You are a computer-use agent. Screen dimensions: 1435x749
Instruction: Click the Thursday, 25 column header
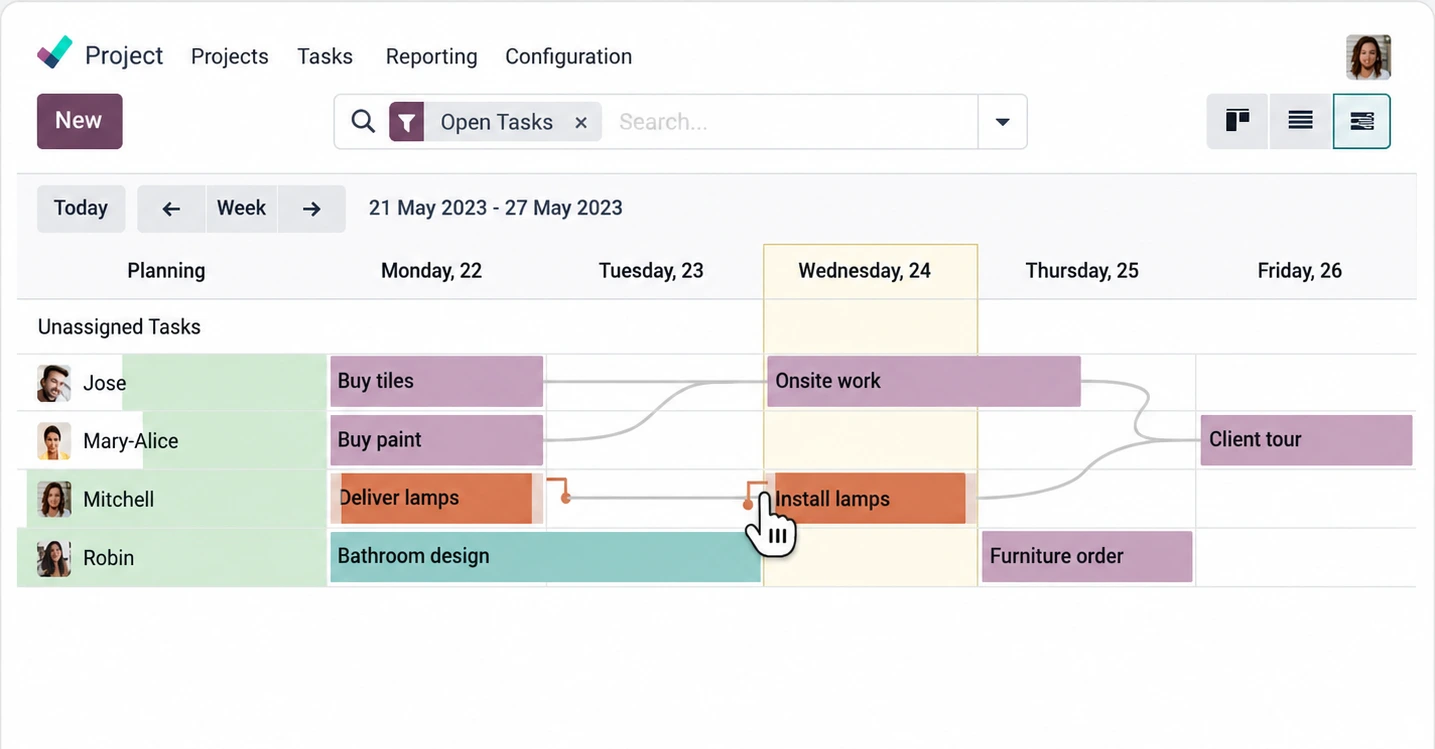1082,271
